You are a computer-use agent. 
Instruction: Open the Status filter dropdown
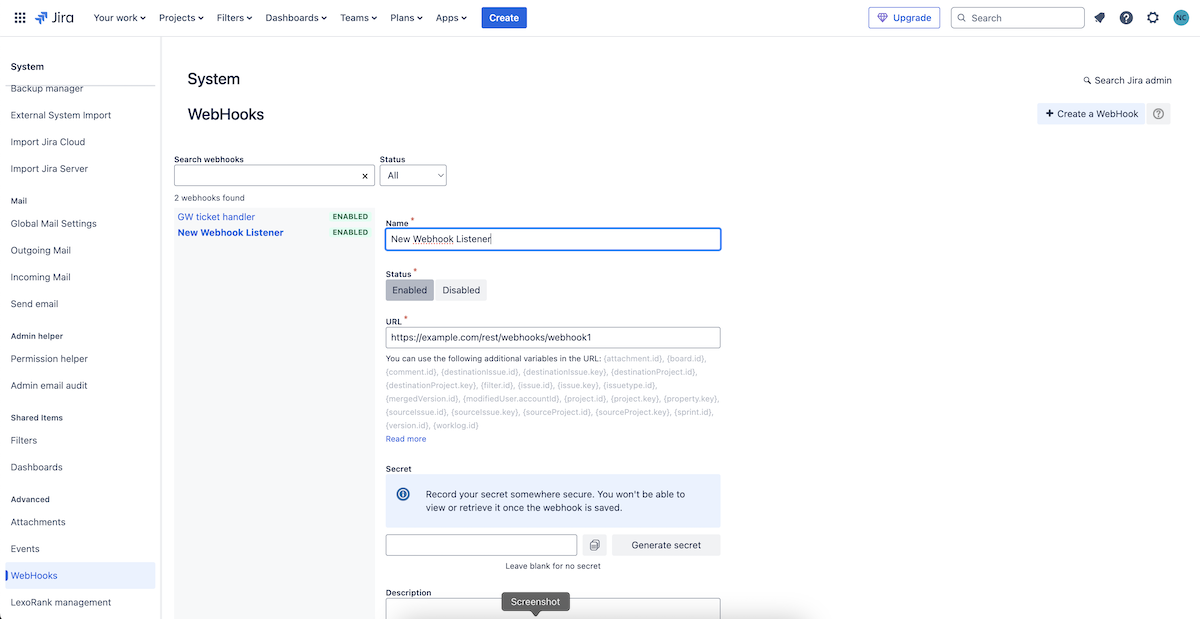pos(413,174)
